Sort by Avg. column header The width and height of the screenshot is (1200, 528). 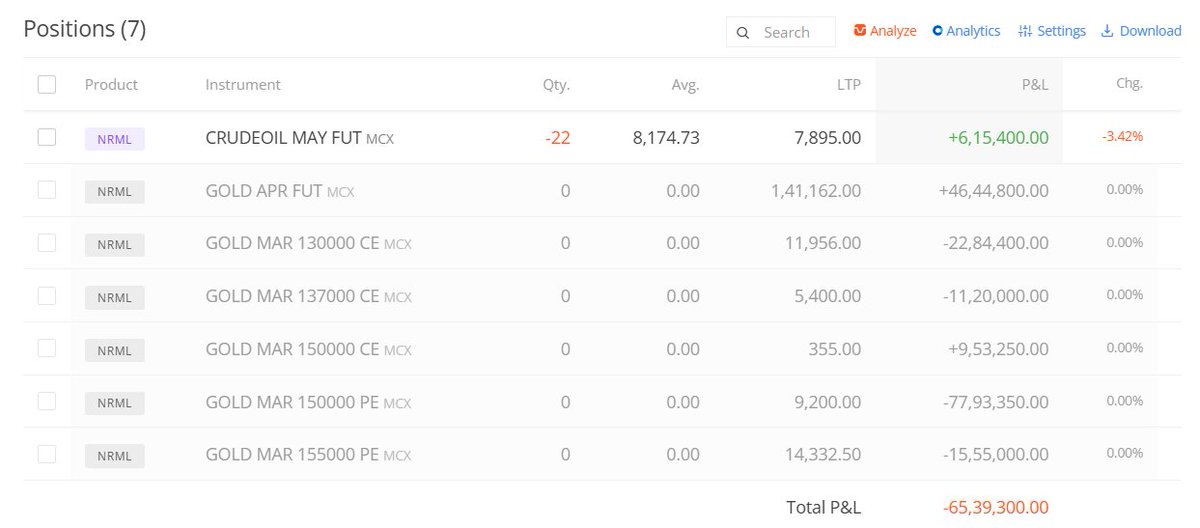(685, 85)
